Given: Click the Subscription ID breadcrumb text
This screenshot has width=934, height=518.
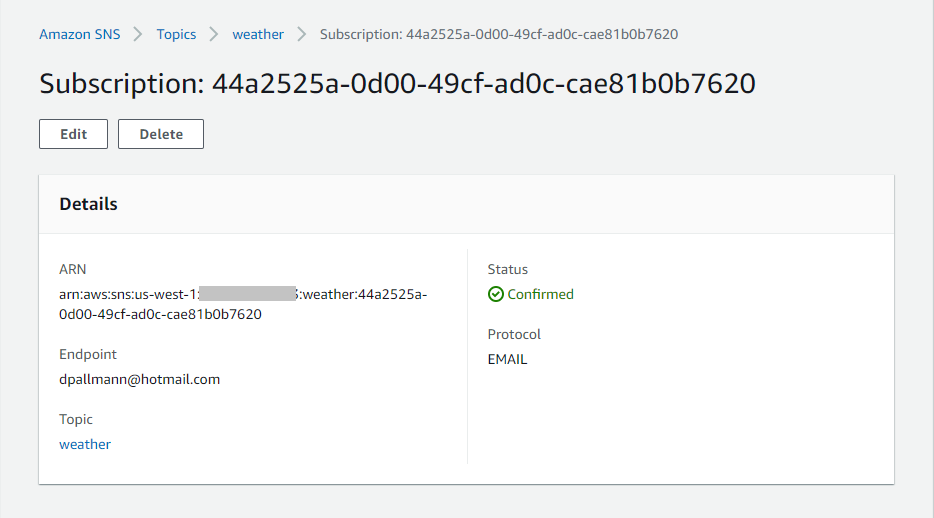Looking at the screenshot, I should (x=499, y=35).
